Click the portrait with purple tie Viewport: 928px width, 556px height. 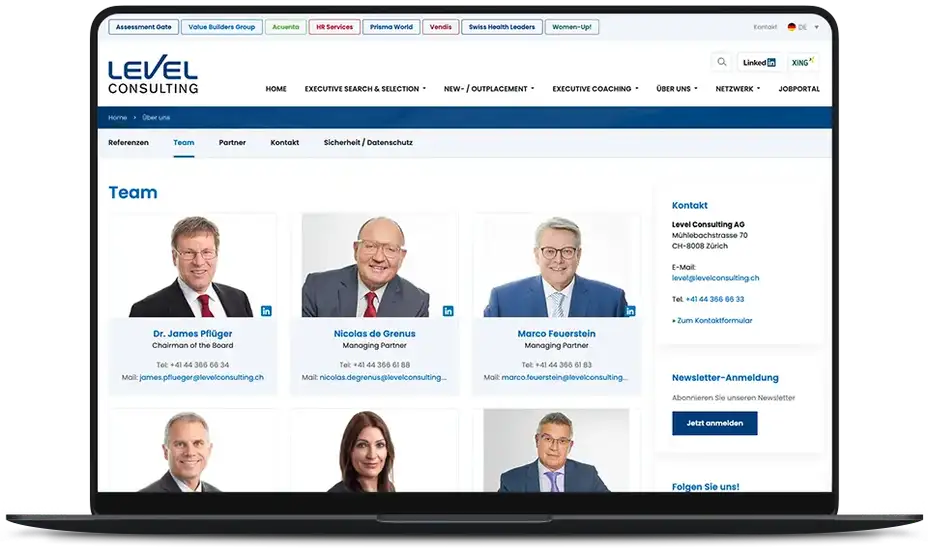[556, 451]
